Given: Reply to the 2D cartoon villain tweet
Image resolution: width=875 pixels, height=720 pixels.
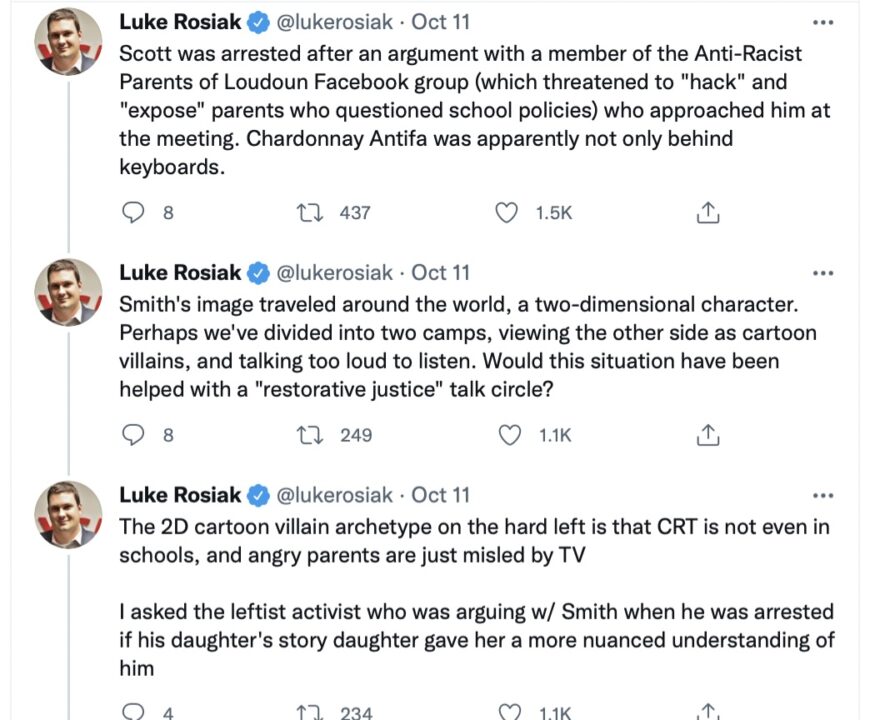Looking at the screenshot, I should [x=133, y=712].
